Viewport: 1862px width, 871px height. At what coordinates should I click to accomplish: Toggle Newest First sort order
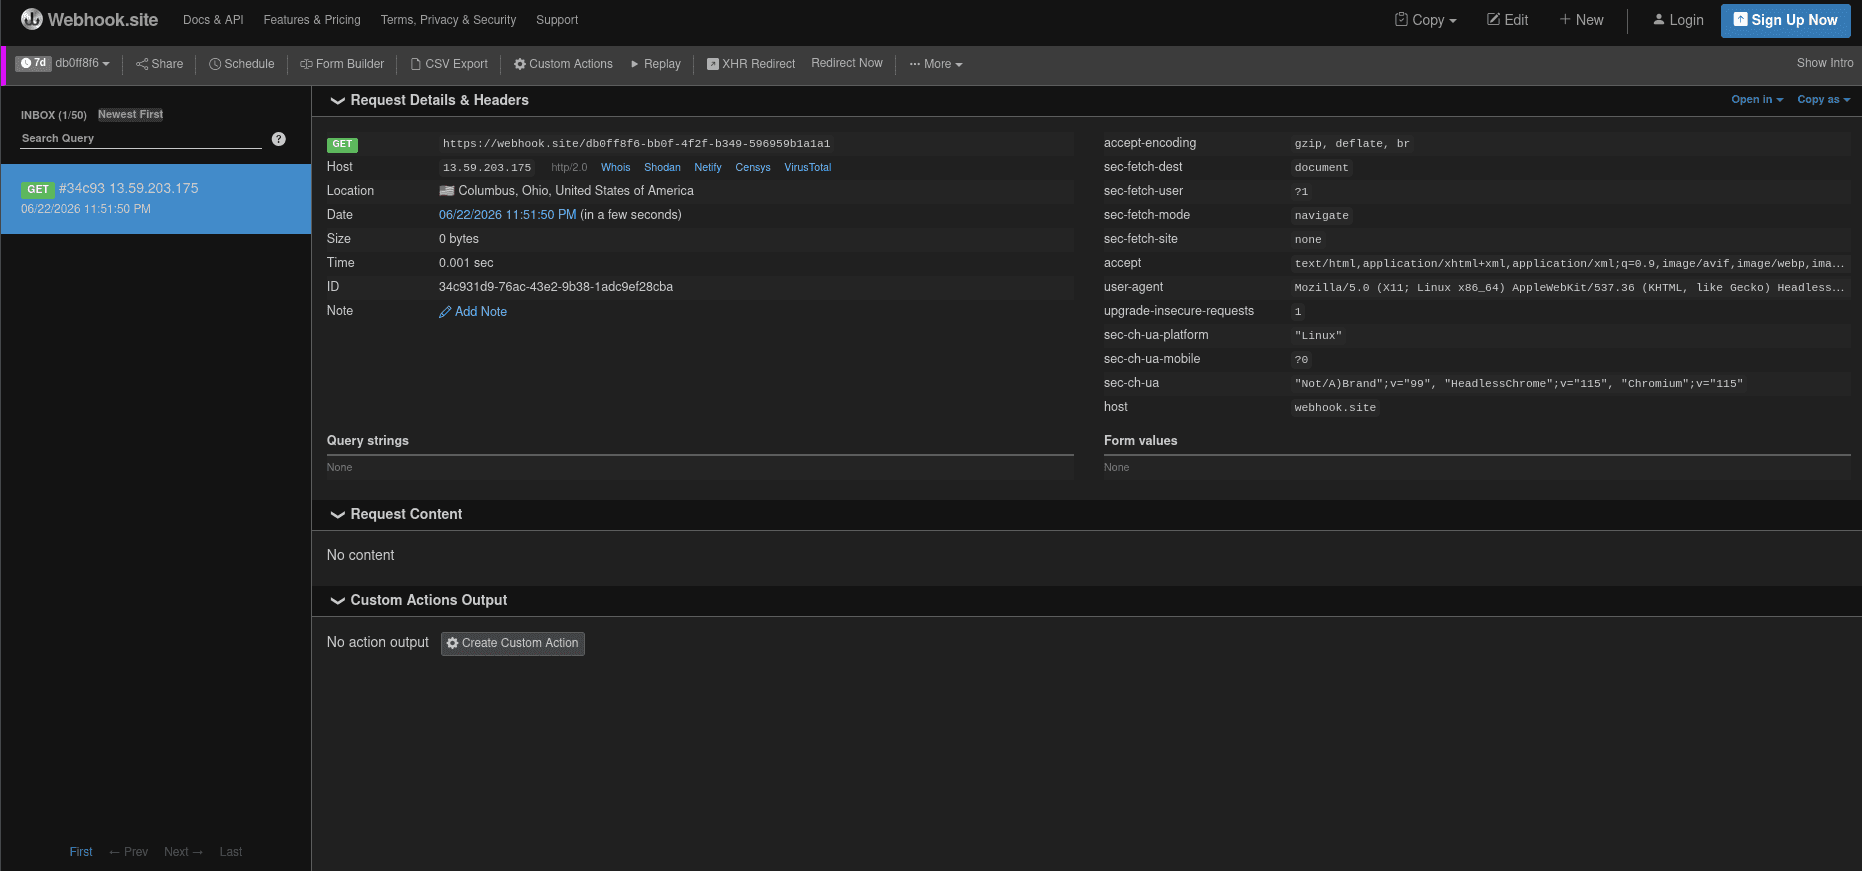[x=130, y=115]
